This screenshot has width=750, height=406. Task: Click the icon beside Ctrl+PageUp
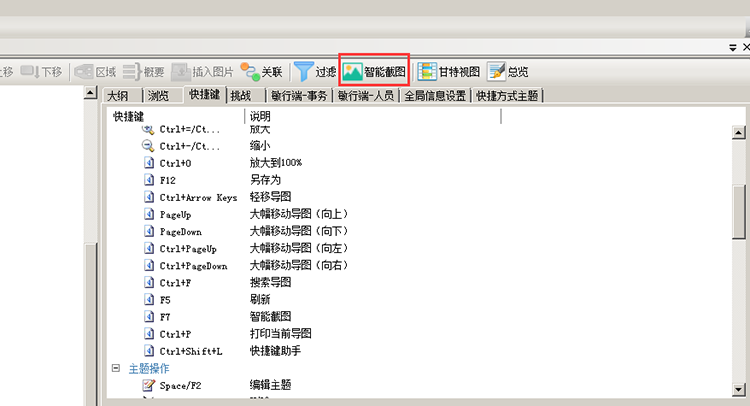(149, 249)
